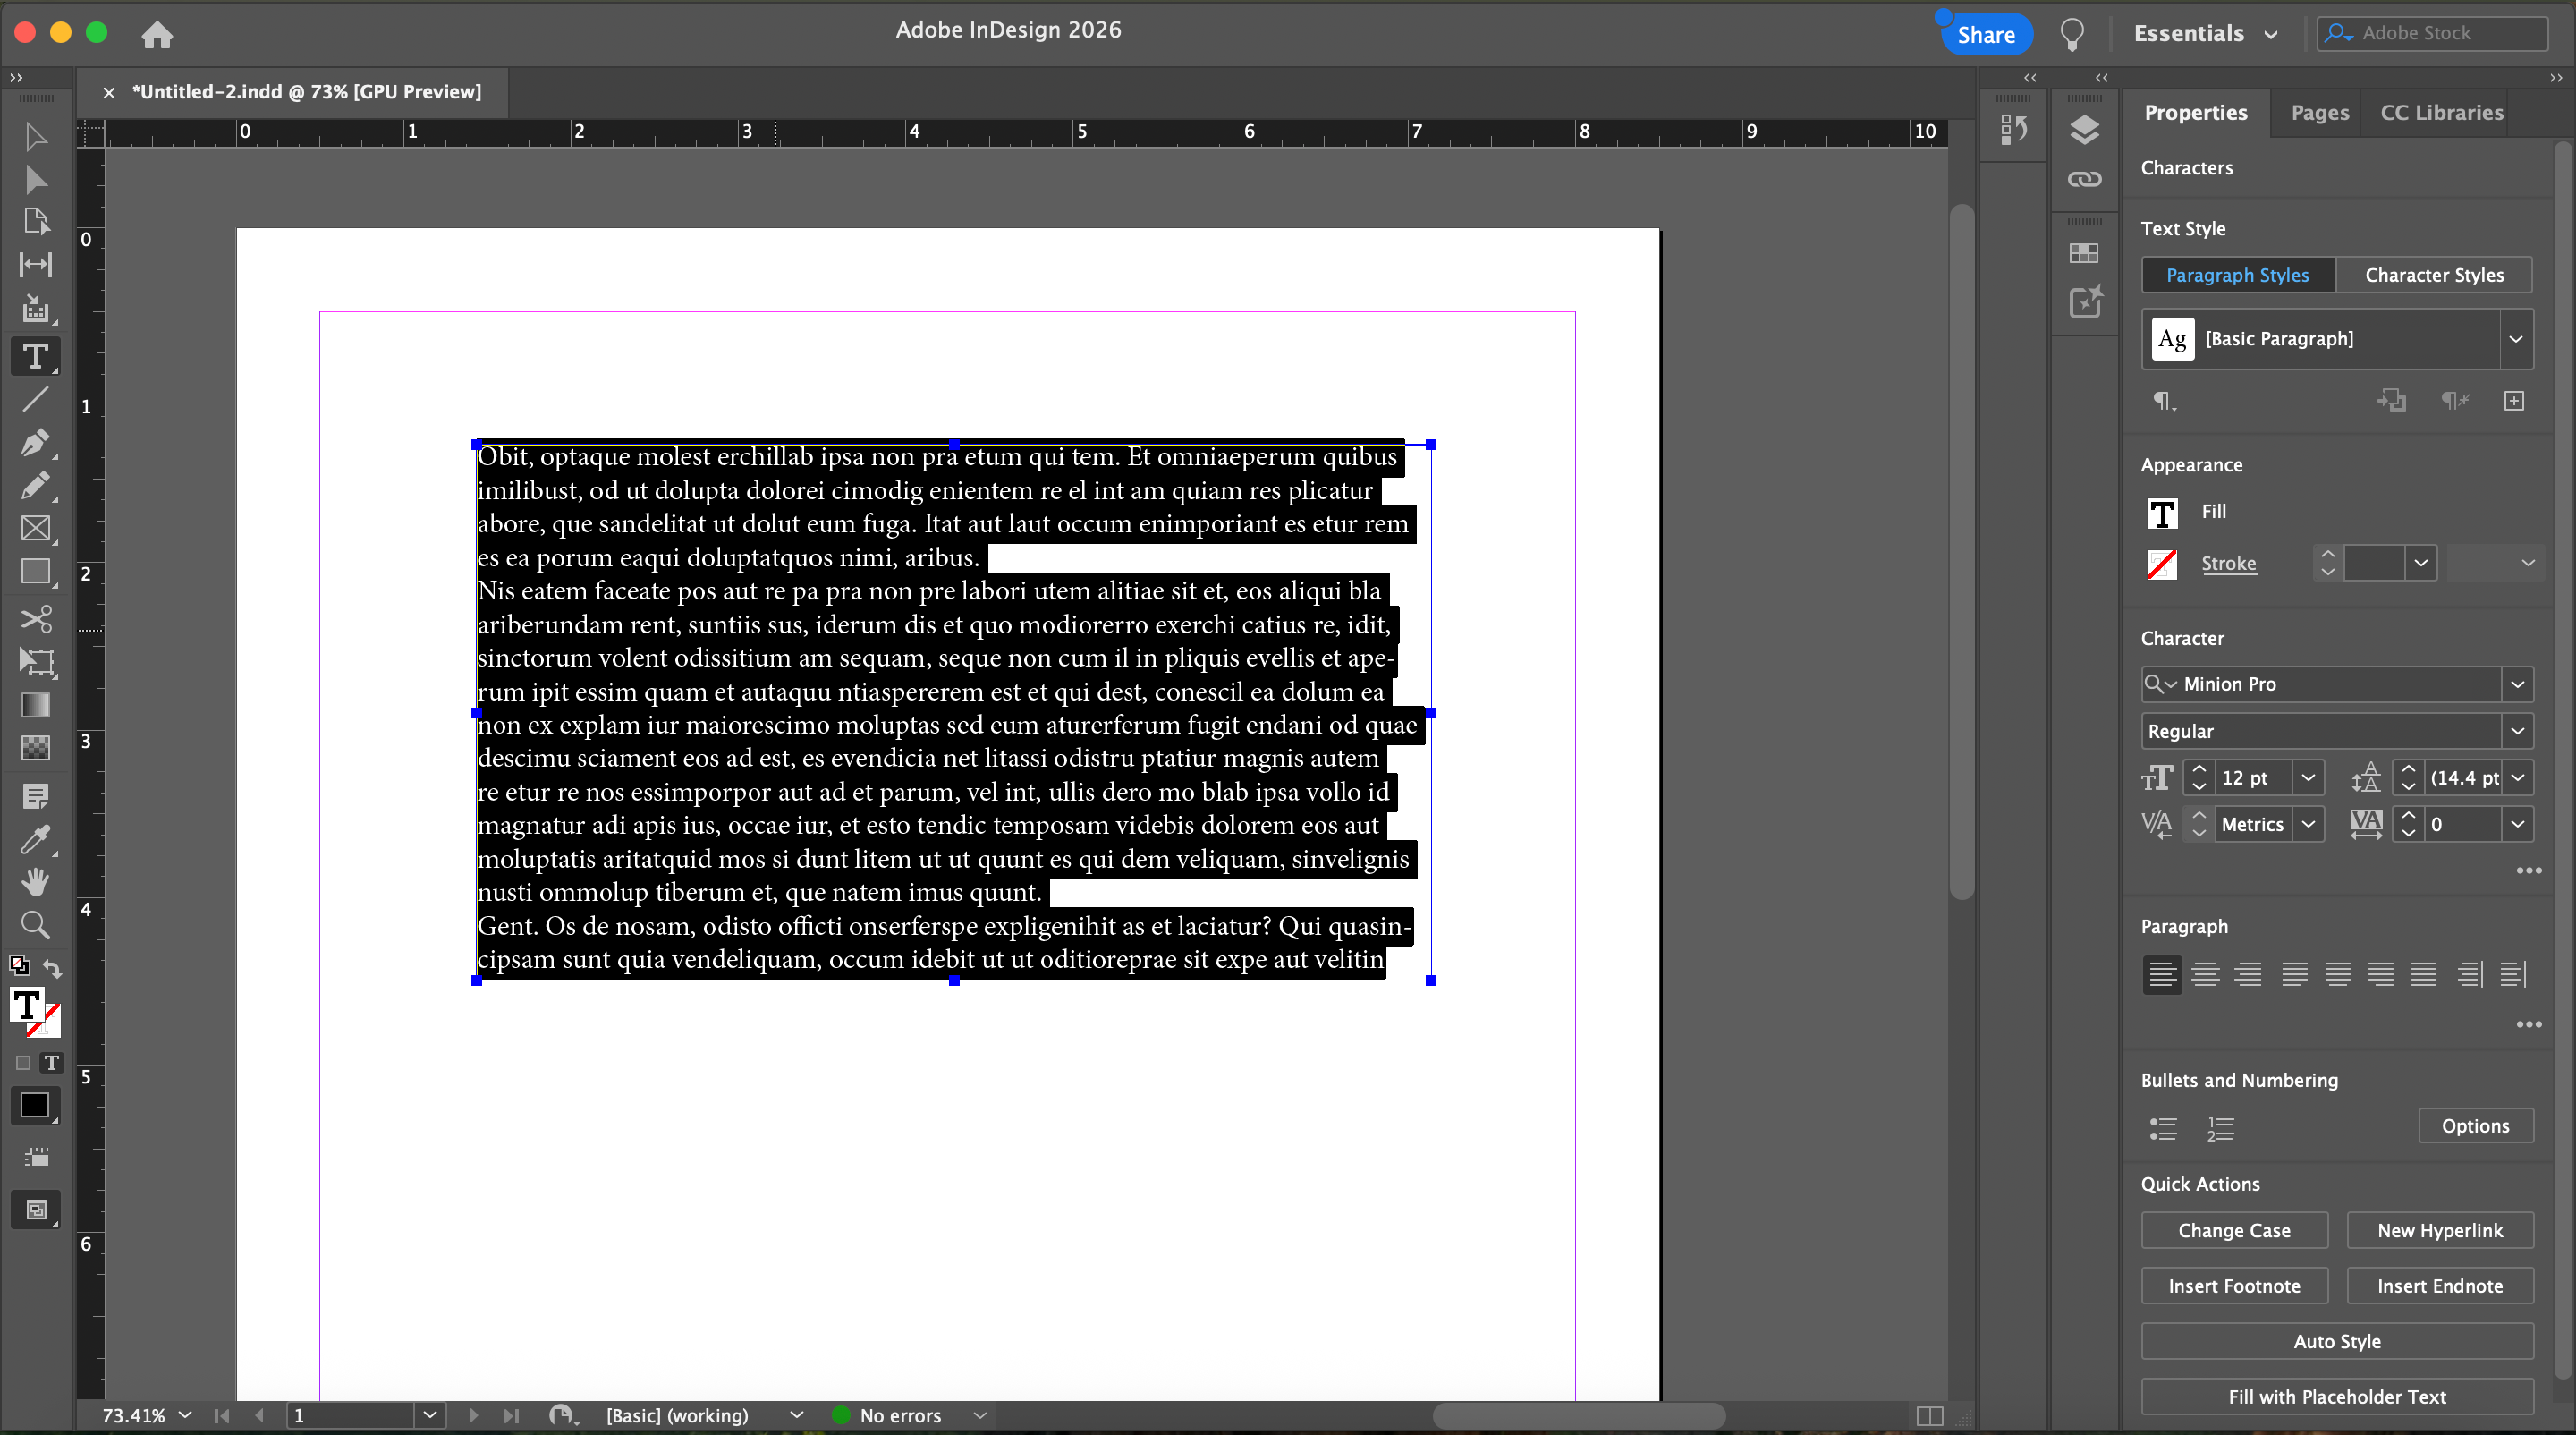
Task: Open the Links panel icon
Action: tap(2084, 180)
